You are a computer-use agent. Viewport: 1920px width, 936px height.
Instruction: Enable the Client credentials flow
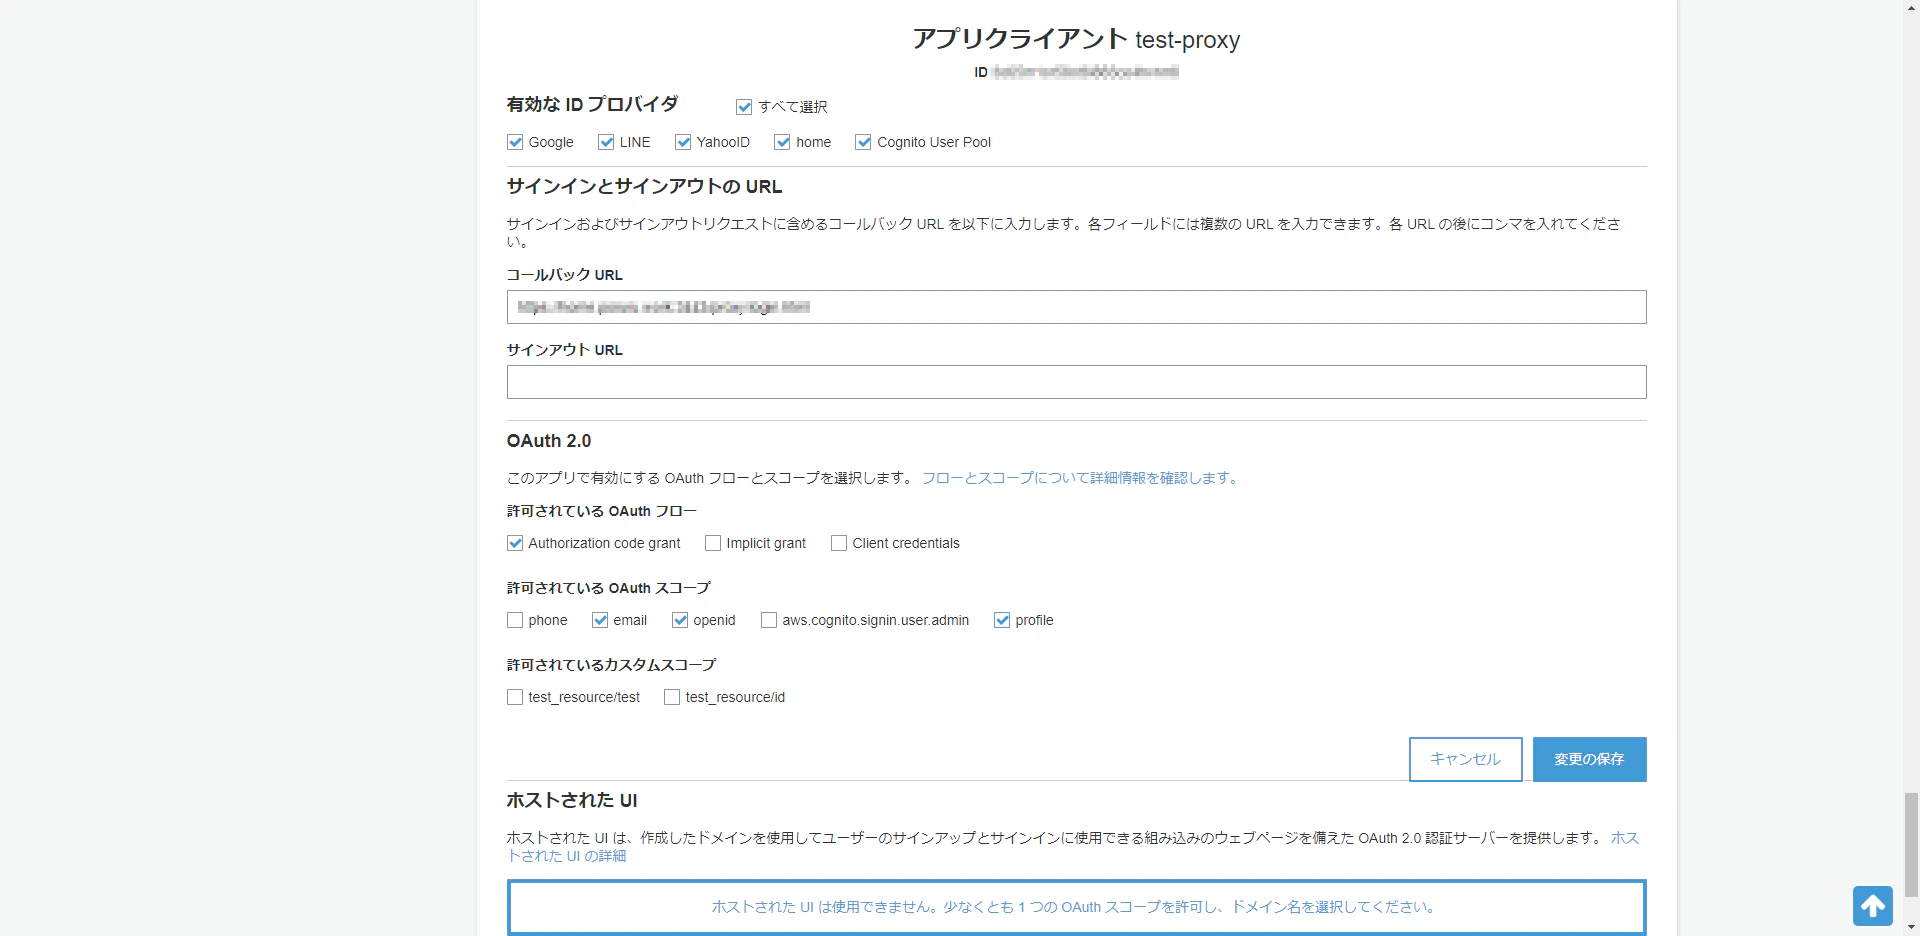[839, 543]
